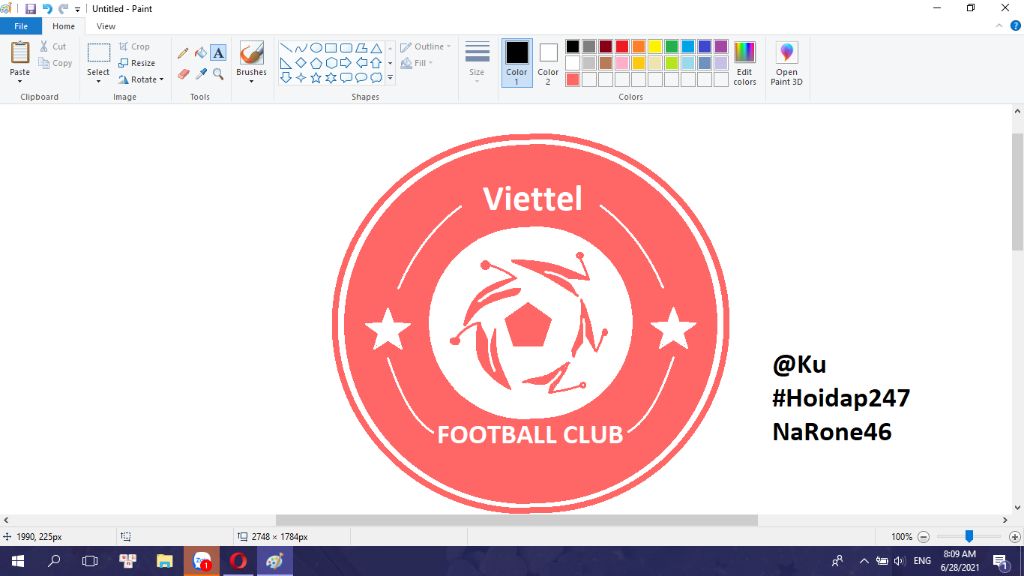Screen dimensions: 1024x576
Task: Pick the red color swatch
Action: click(x=622, y=46)
